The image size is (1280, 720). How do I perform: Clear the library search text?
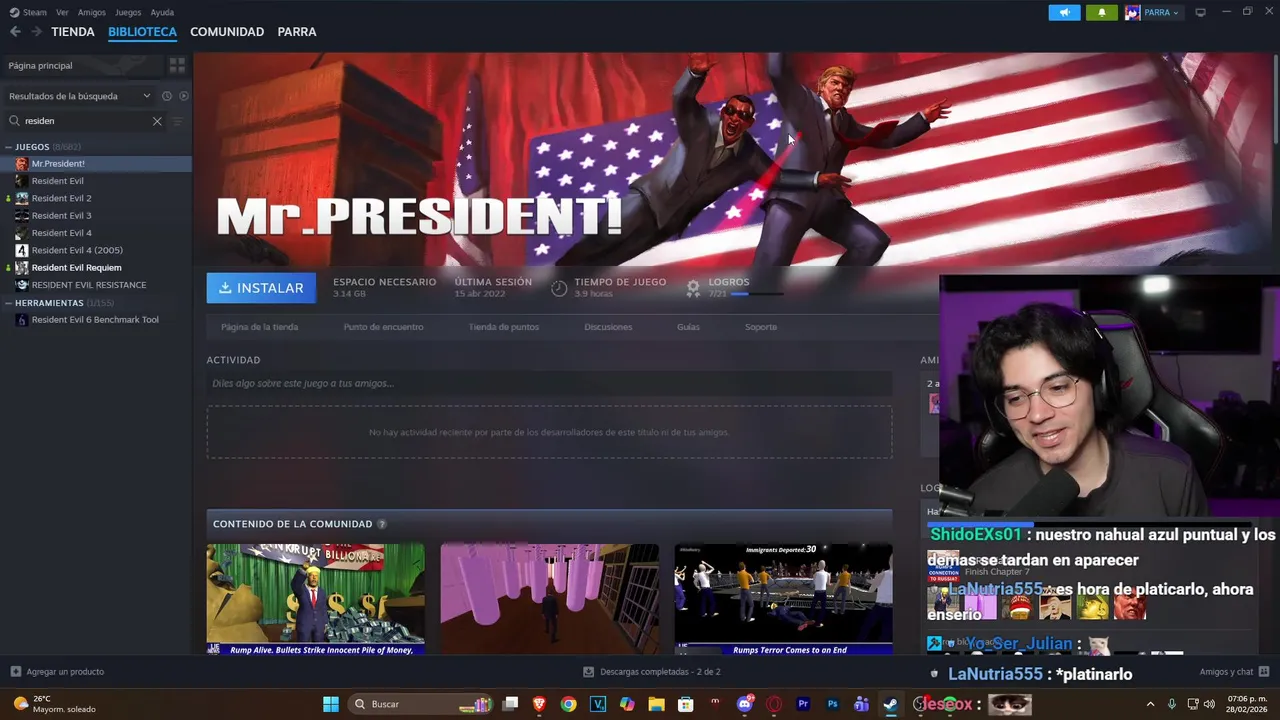pyautogui.click(x=157, y=121)
